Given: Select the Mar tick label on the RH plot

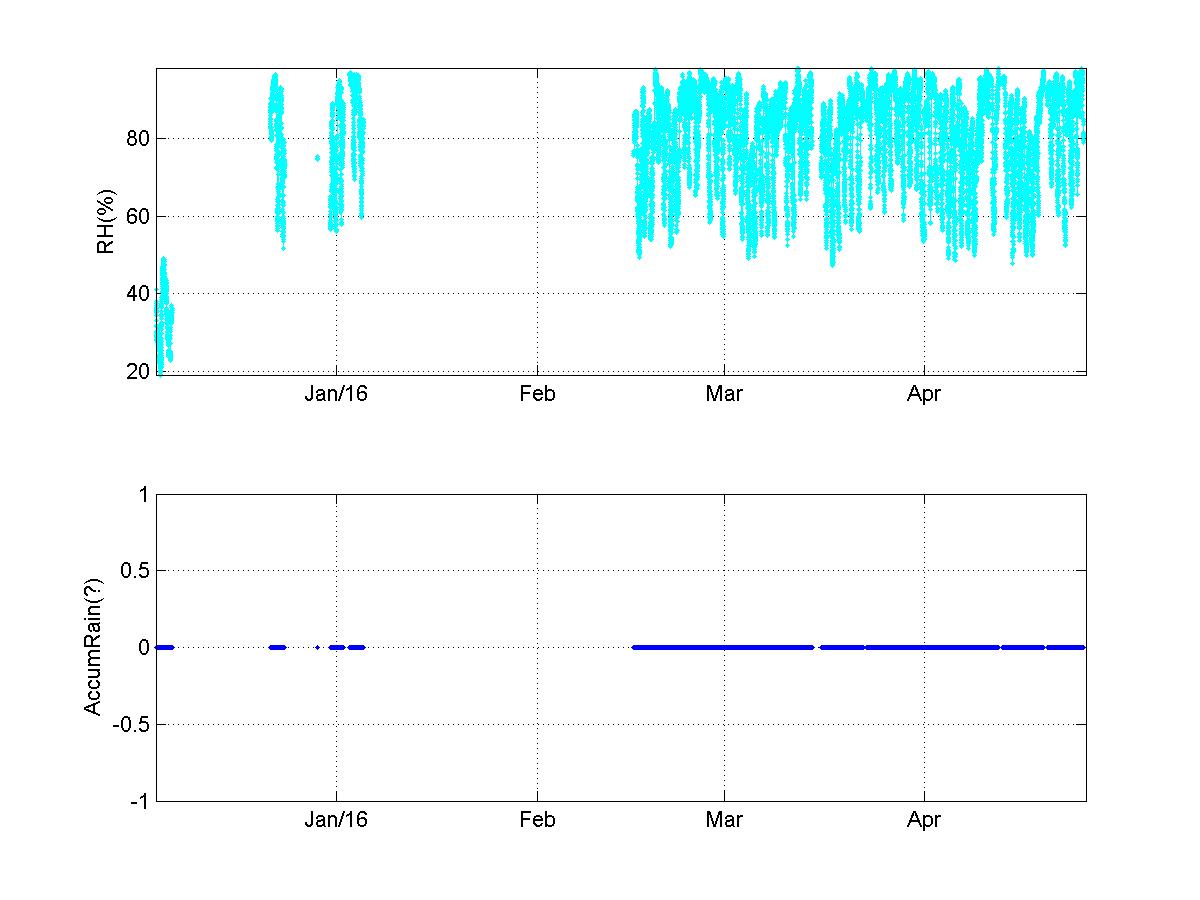Looking at the screenshot, I should click(x=724, y=394).
